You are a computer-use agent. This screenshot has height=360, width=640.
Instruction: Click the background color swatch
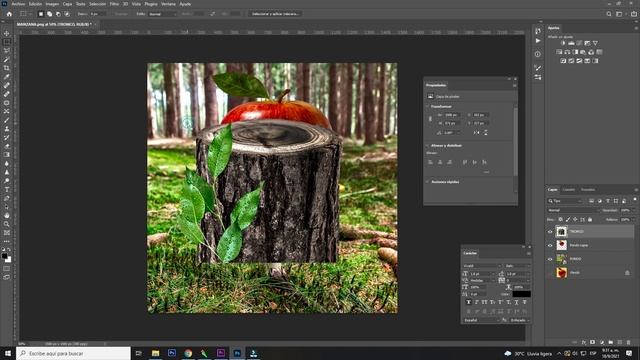[9, 260]
